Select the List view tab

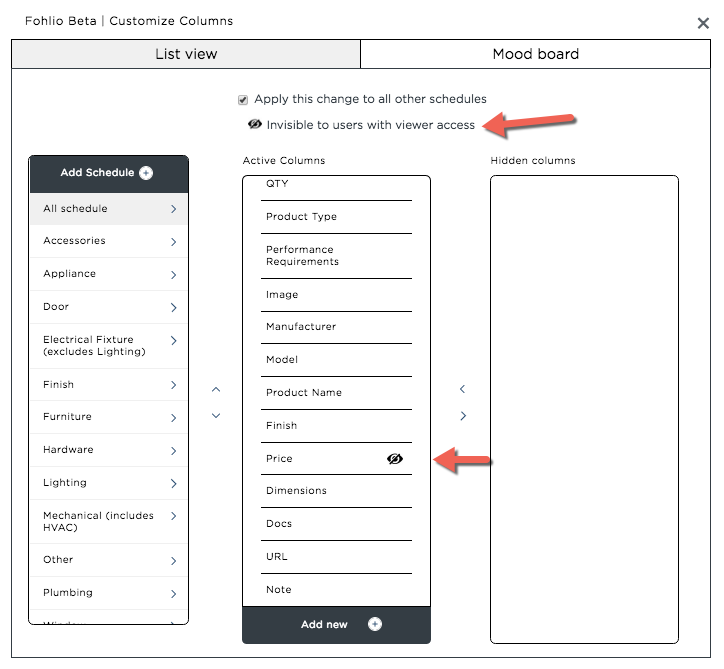(186, 54)
